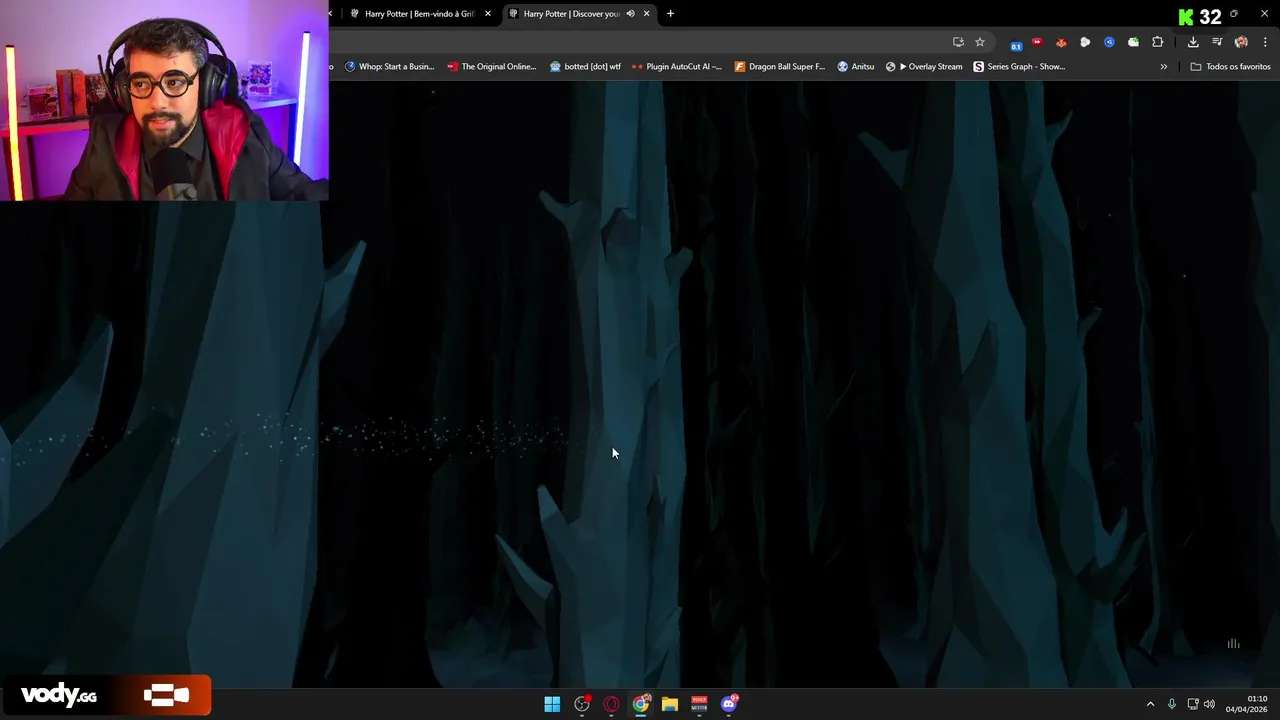This screenshot has height=720, width=1280.
Task: Close the 'Harry Potter | Discover your' tab
Action: (646, 14)
